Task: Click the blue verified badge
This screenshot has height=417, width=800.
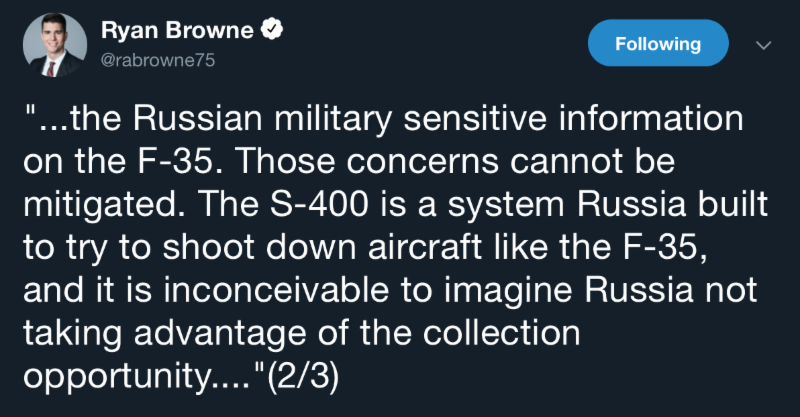Action: click(x=271, y=30)
